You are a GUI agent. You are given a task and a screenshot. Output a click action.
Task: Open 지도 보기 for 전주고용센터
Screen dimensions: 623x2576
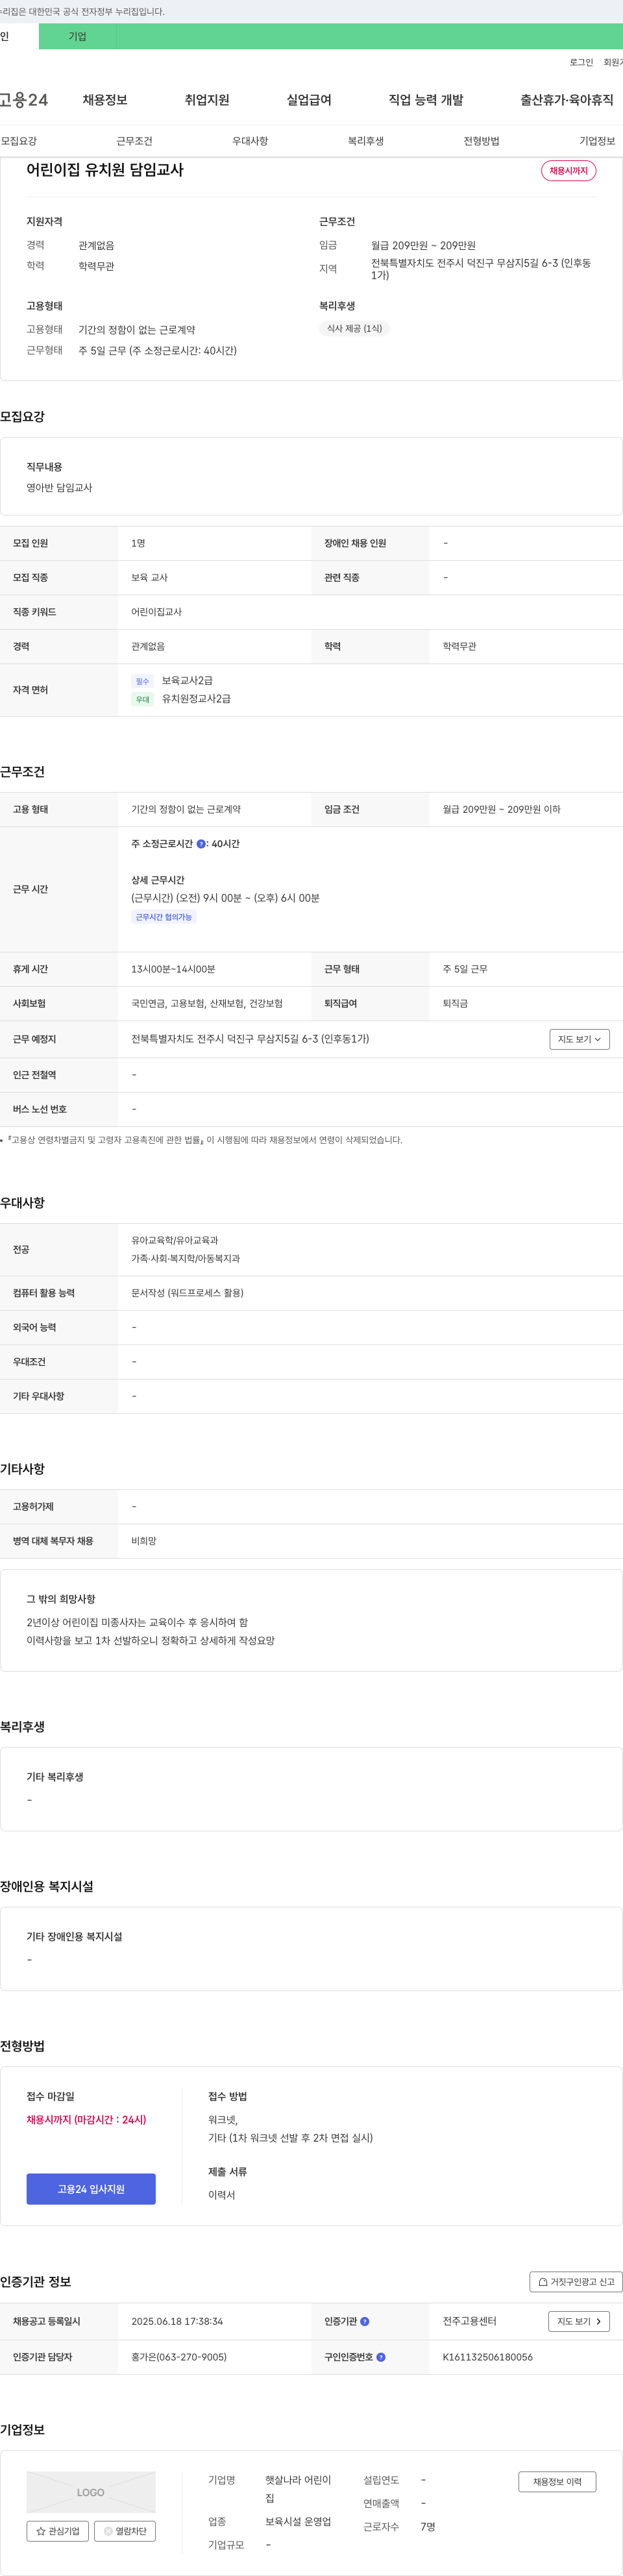[x=579, y=2321]
